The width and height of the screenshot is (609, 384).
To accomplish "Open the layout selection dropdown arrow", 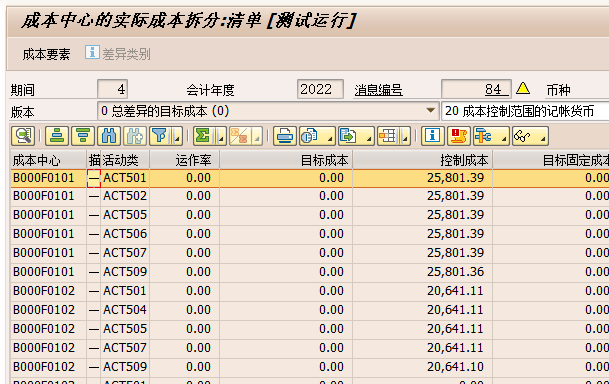I will coord(405,137).
